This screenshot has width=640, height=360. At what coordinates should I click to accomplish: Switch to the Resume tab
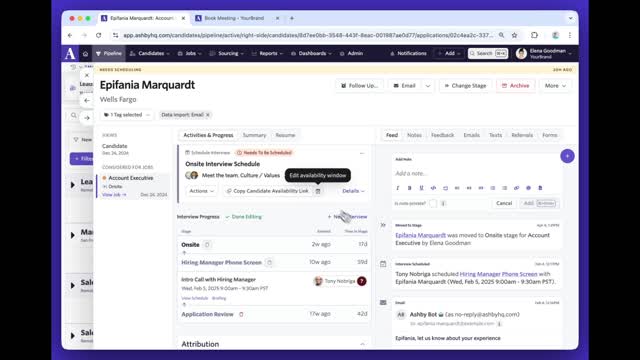point(285,135)
